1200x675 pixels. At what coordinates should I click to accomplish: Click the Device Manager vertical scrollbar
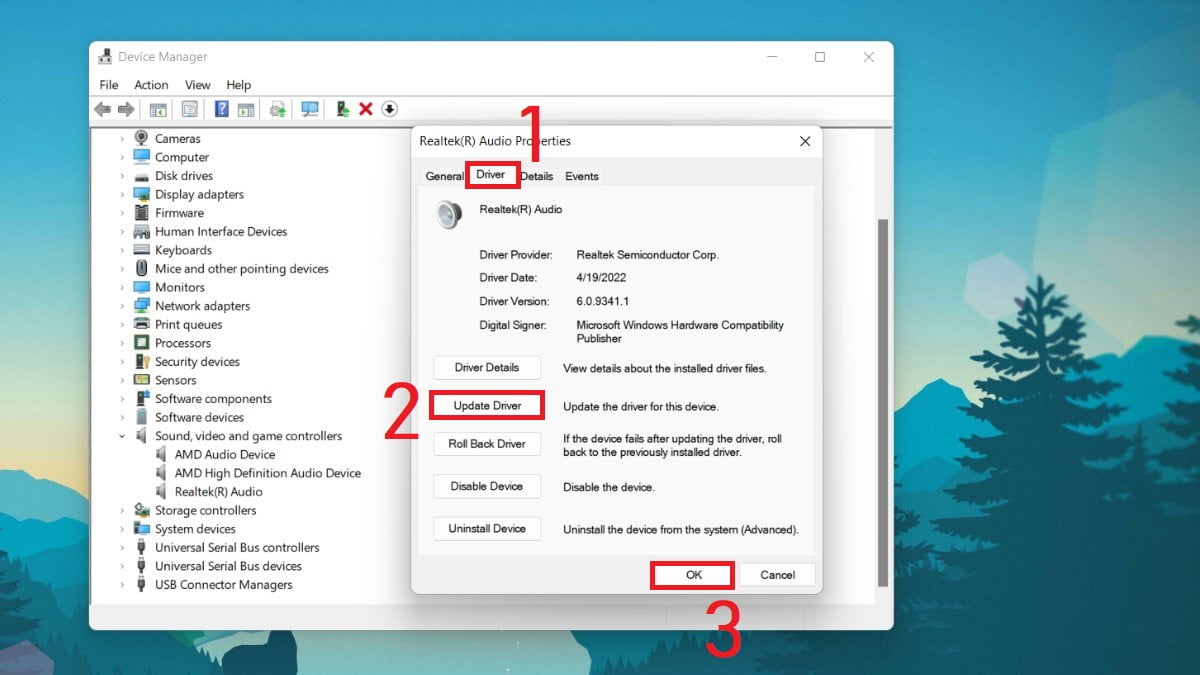coord(883,403)
